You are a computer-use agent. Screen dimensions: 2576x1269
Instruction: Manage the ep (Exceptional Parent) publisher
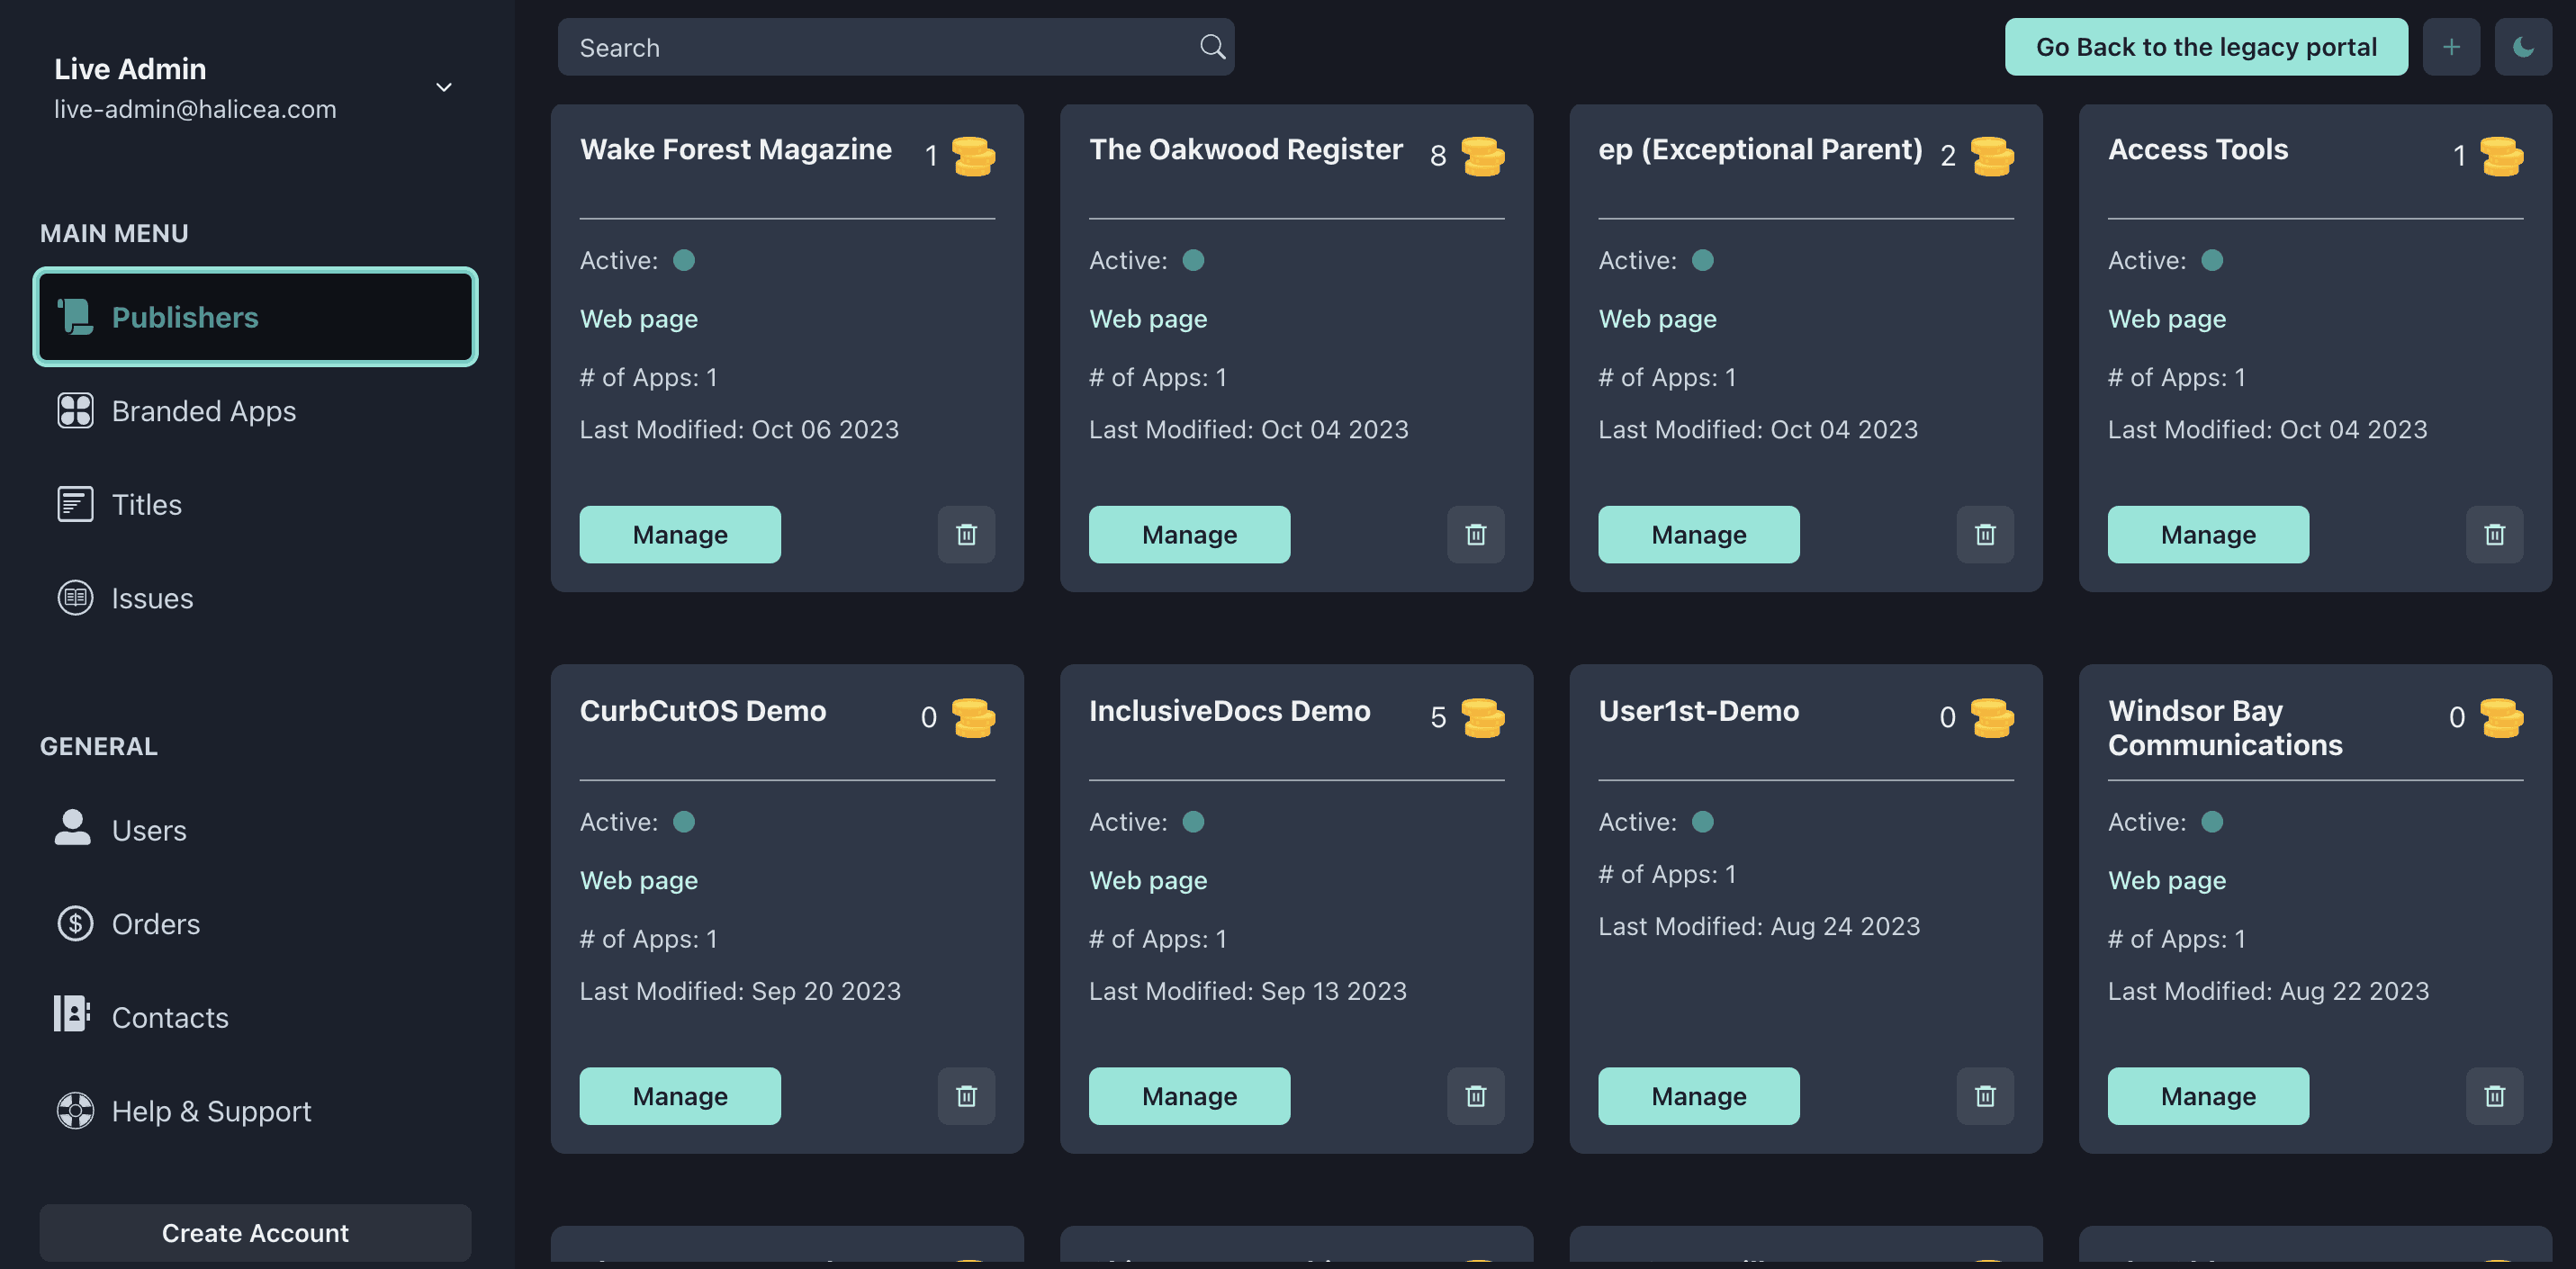1698,534
